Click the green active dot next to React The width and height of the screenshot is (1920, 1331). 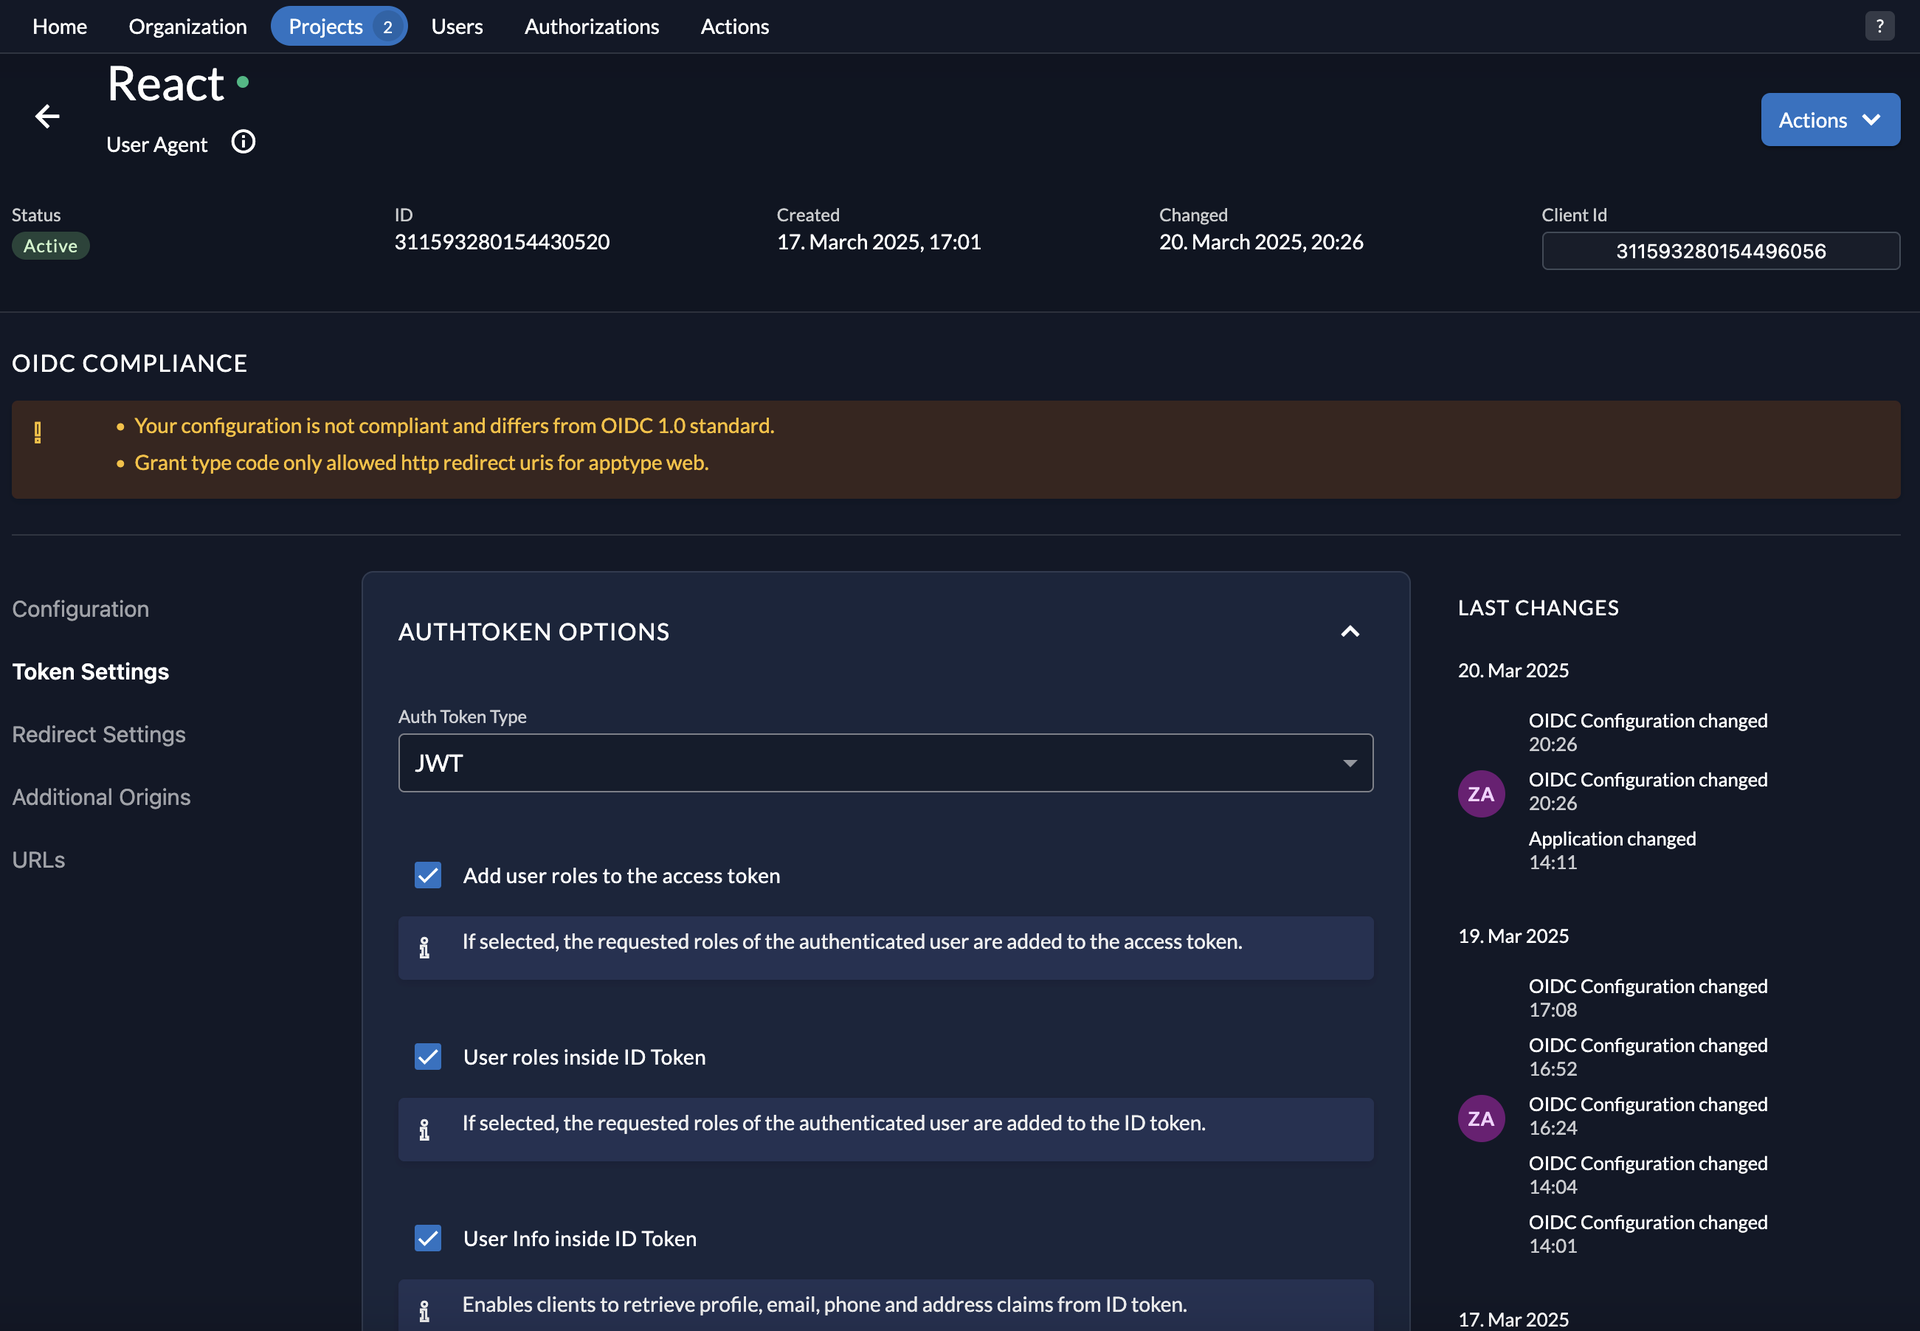pos(243,82)
